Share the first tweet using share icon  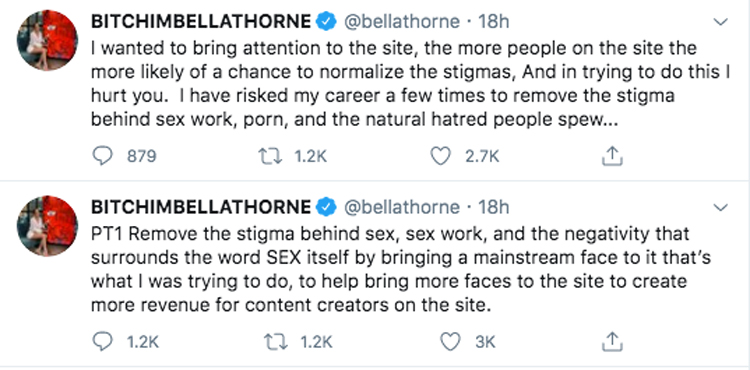pyautogui.click(x=612, y=156)
